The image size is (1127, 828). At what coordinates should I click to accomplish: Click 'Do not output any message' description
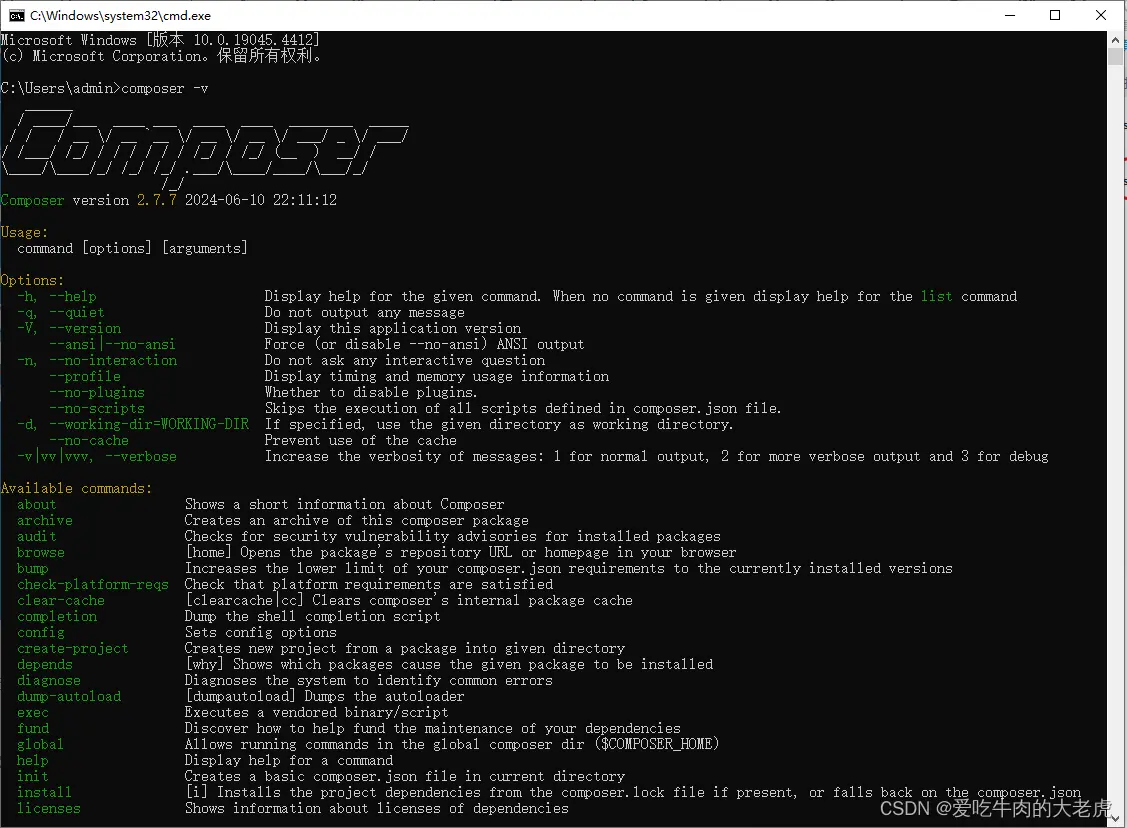(x=364, y=312)
